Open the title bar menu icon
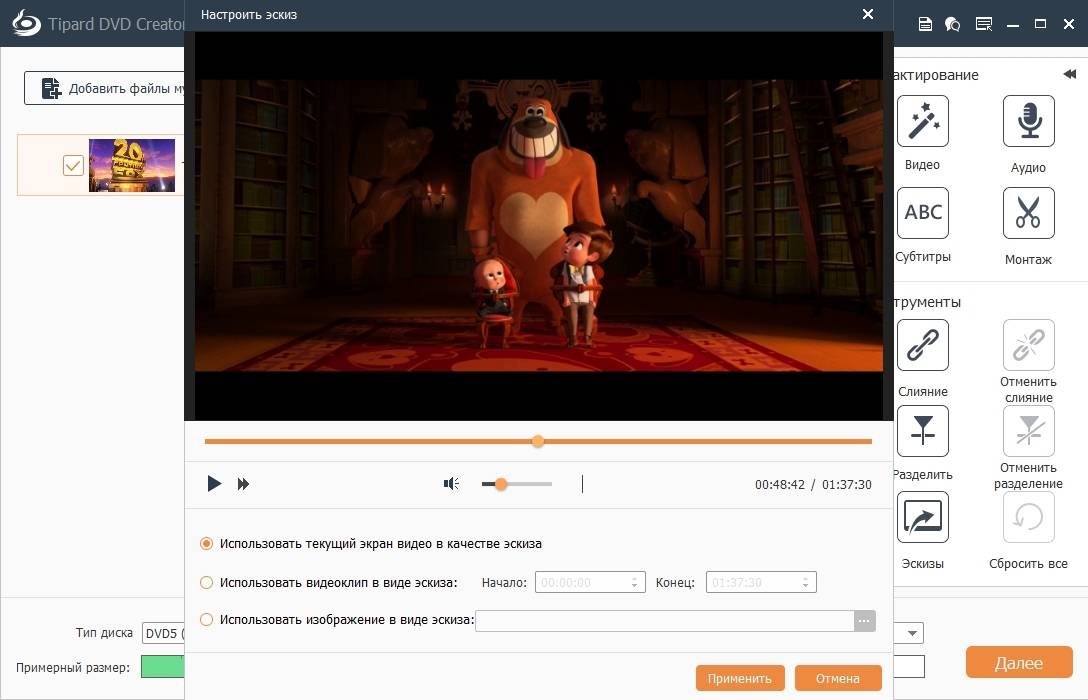1088x700 pixels. 984,24
